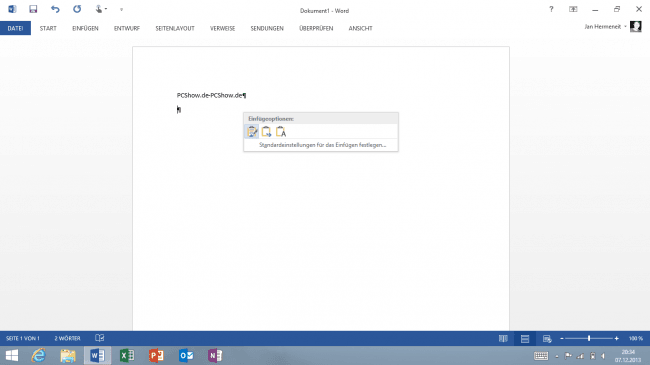Switch to Web Layout view
This screenshot has height=365, width=650.
[547, 339]
